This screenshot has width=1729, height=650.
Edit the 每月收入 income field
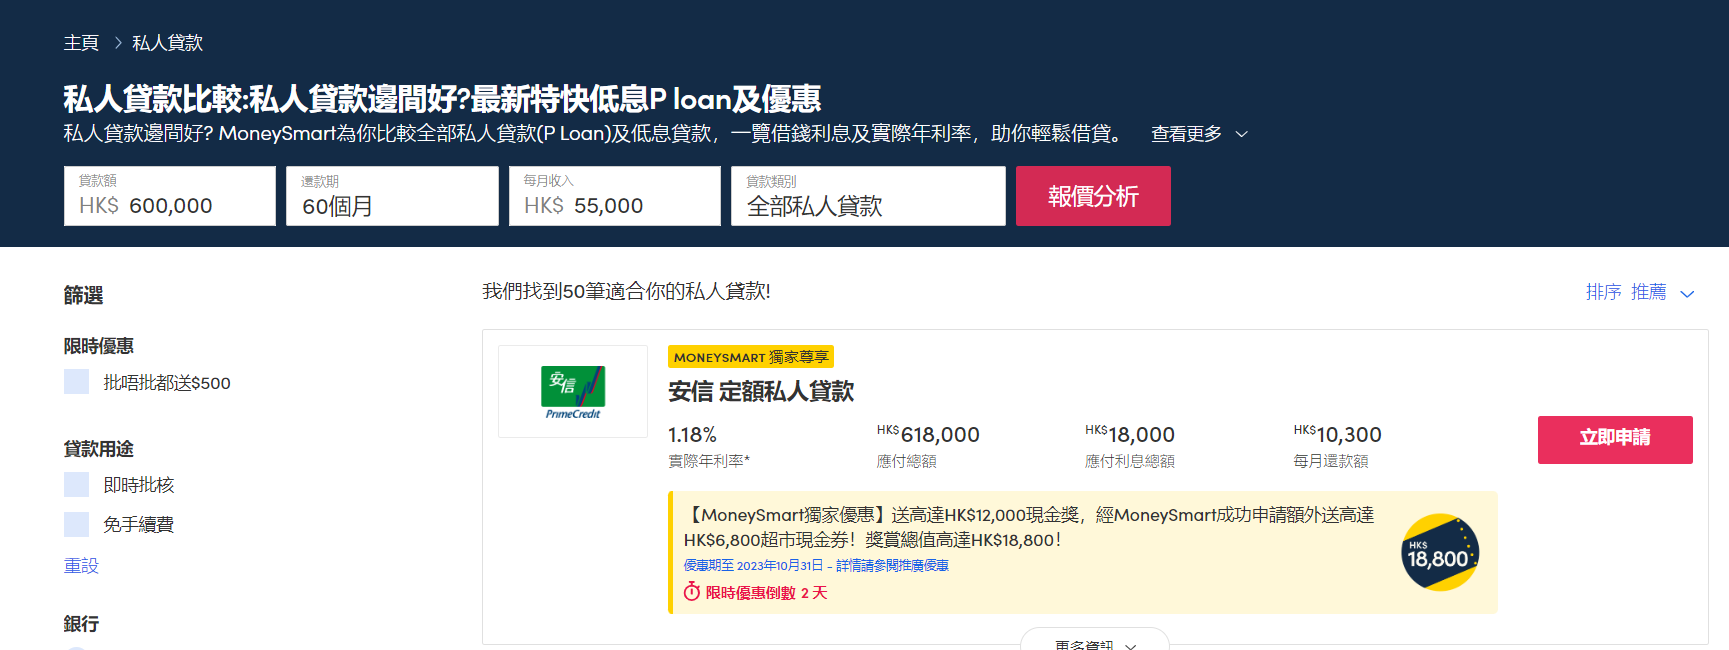click(615, 196)
